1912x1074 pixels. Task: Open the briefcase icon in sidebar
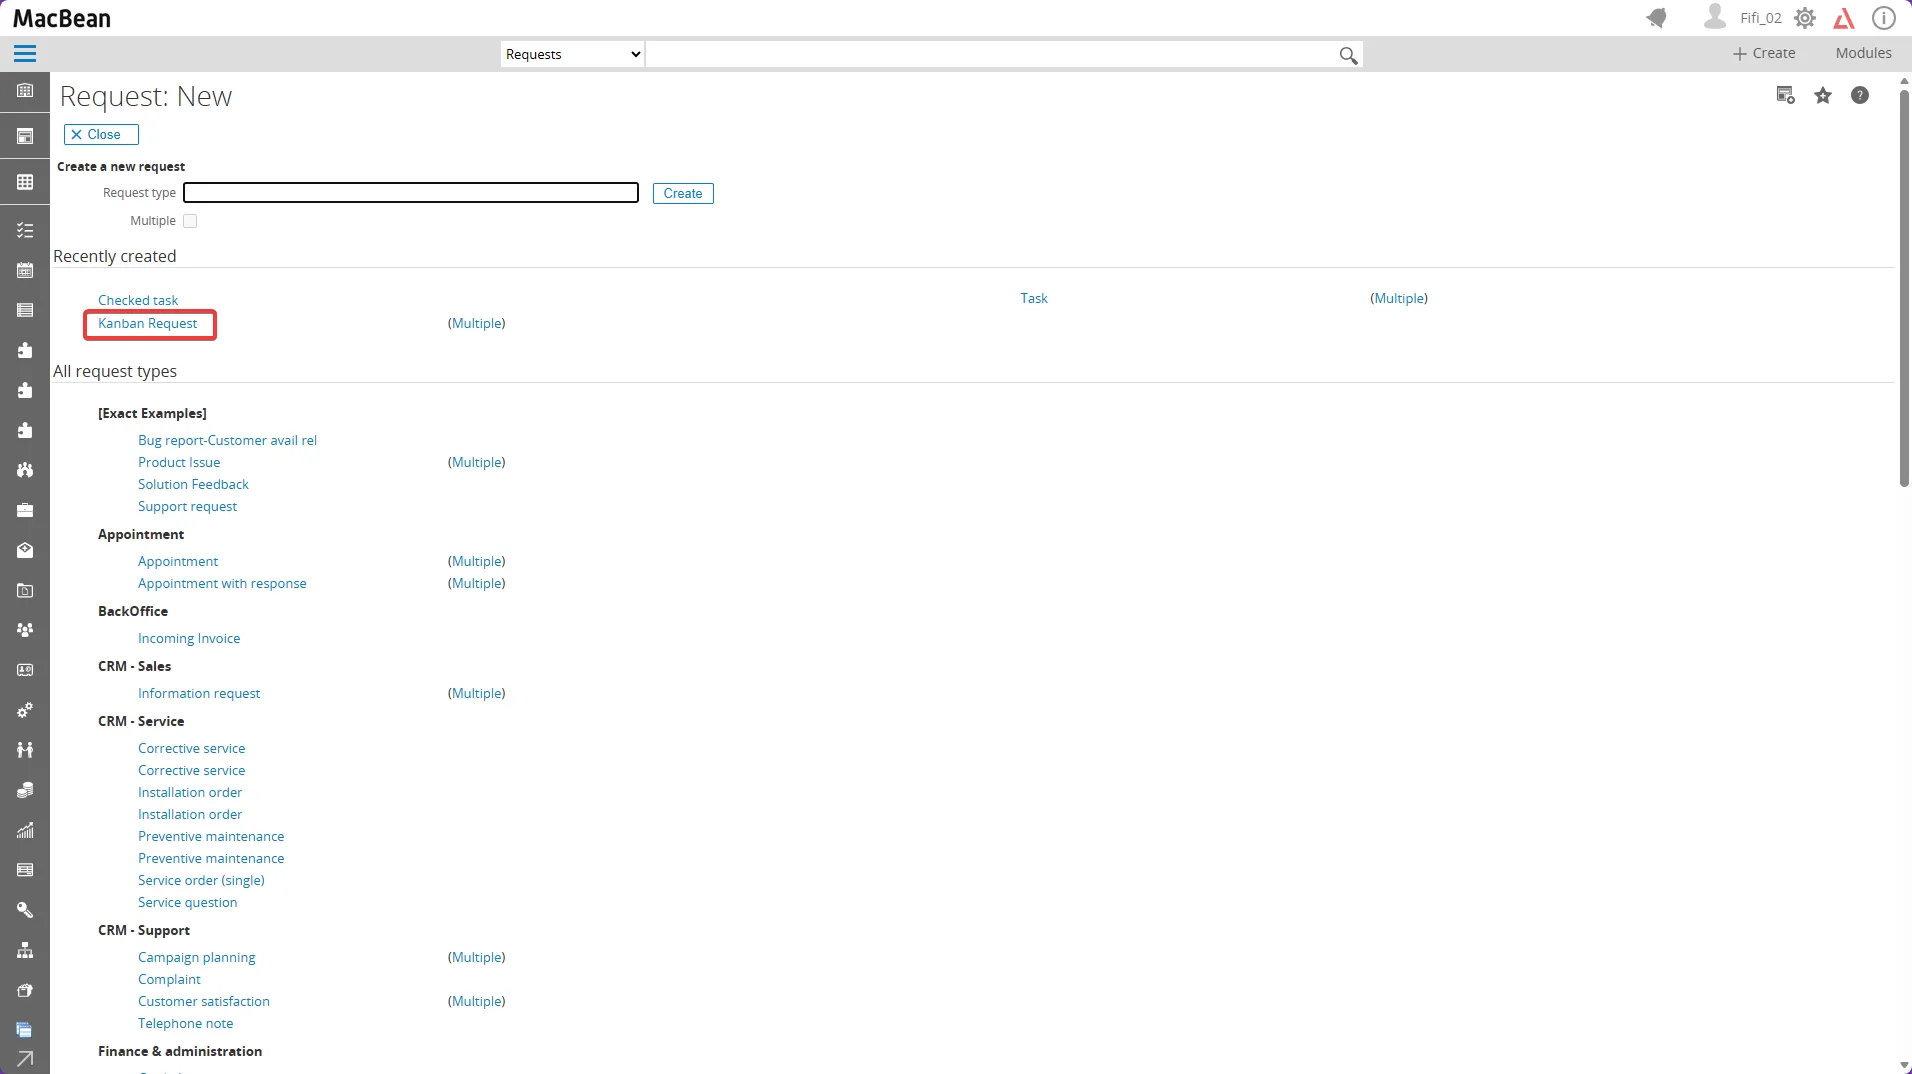25,510
